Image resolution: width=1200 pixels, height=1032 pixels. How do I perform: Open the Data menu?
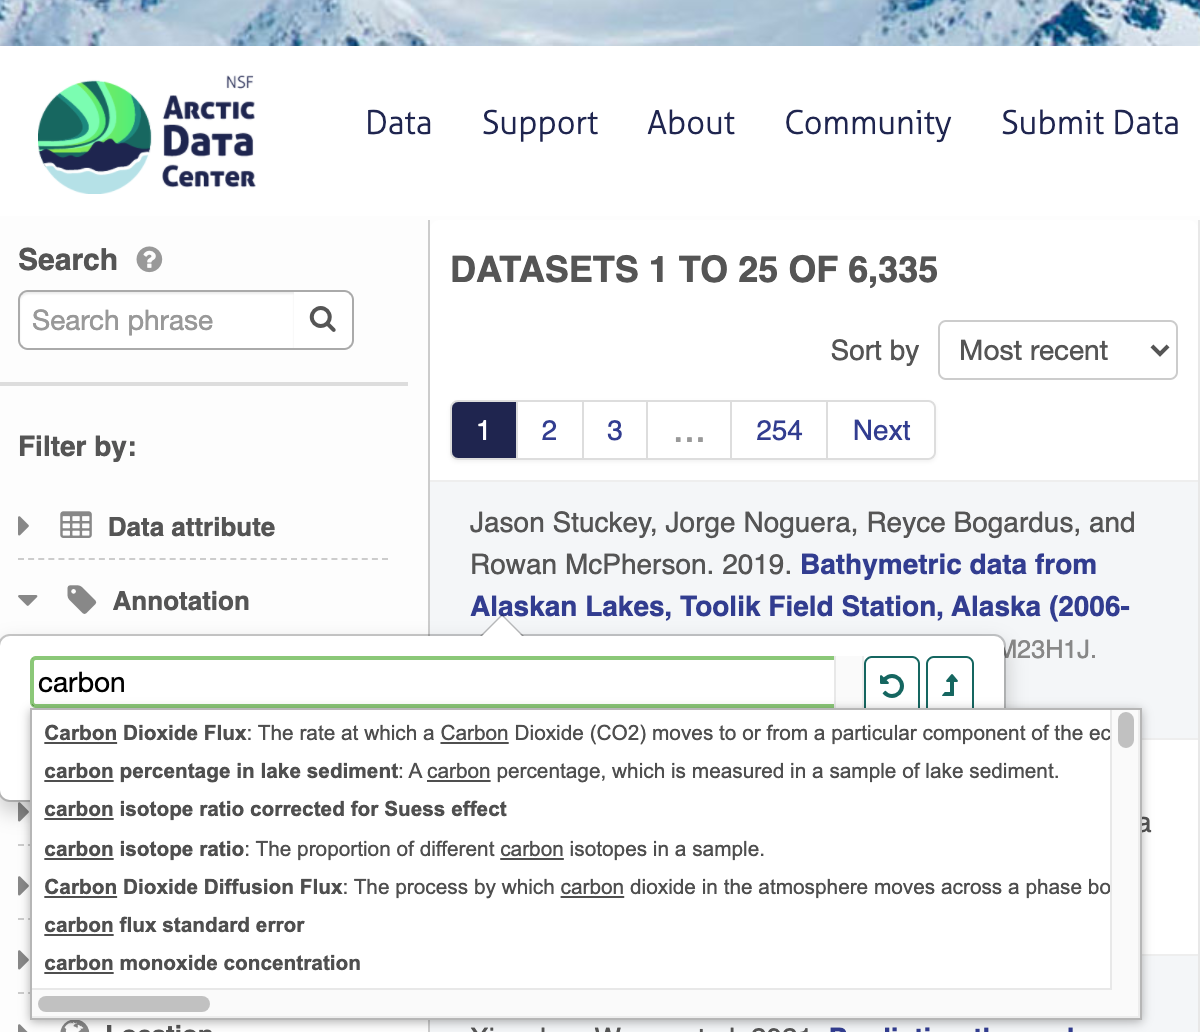tap(398, 123)
